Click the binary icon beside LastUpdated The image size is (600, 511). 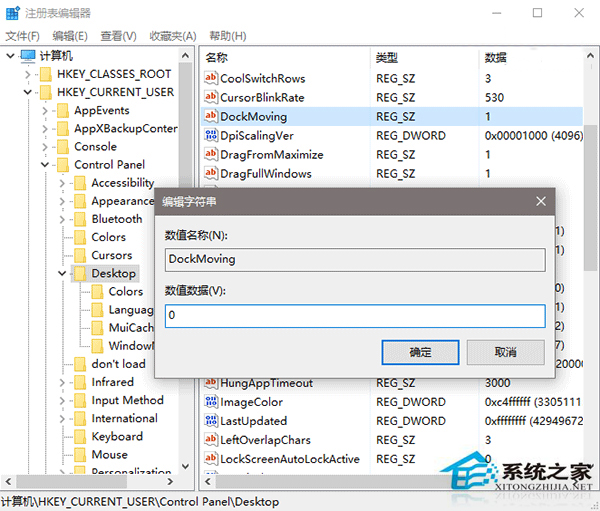[211, 421]
